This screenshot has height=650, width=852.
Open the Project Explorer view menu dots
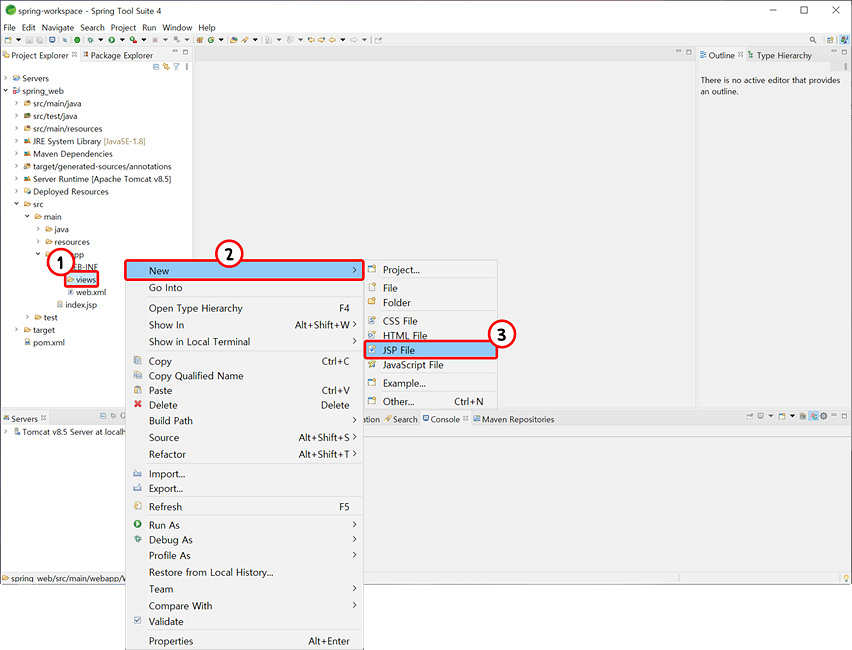click(x=187, y=66)
